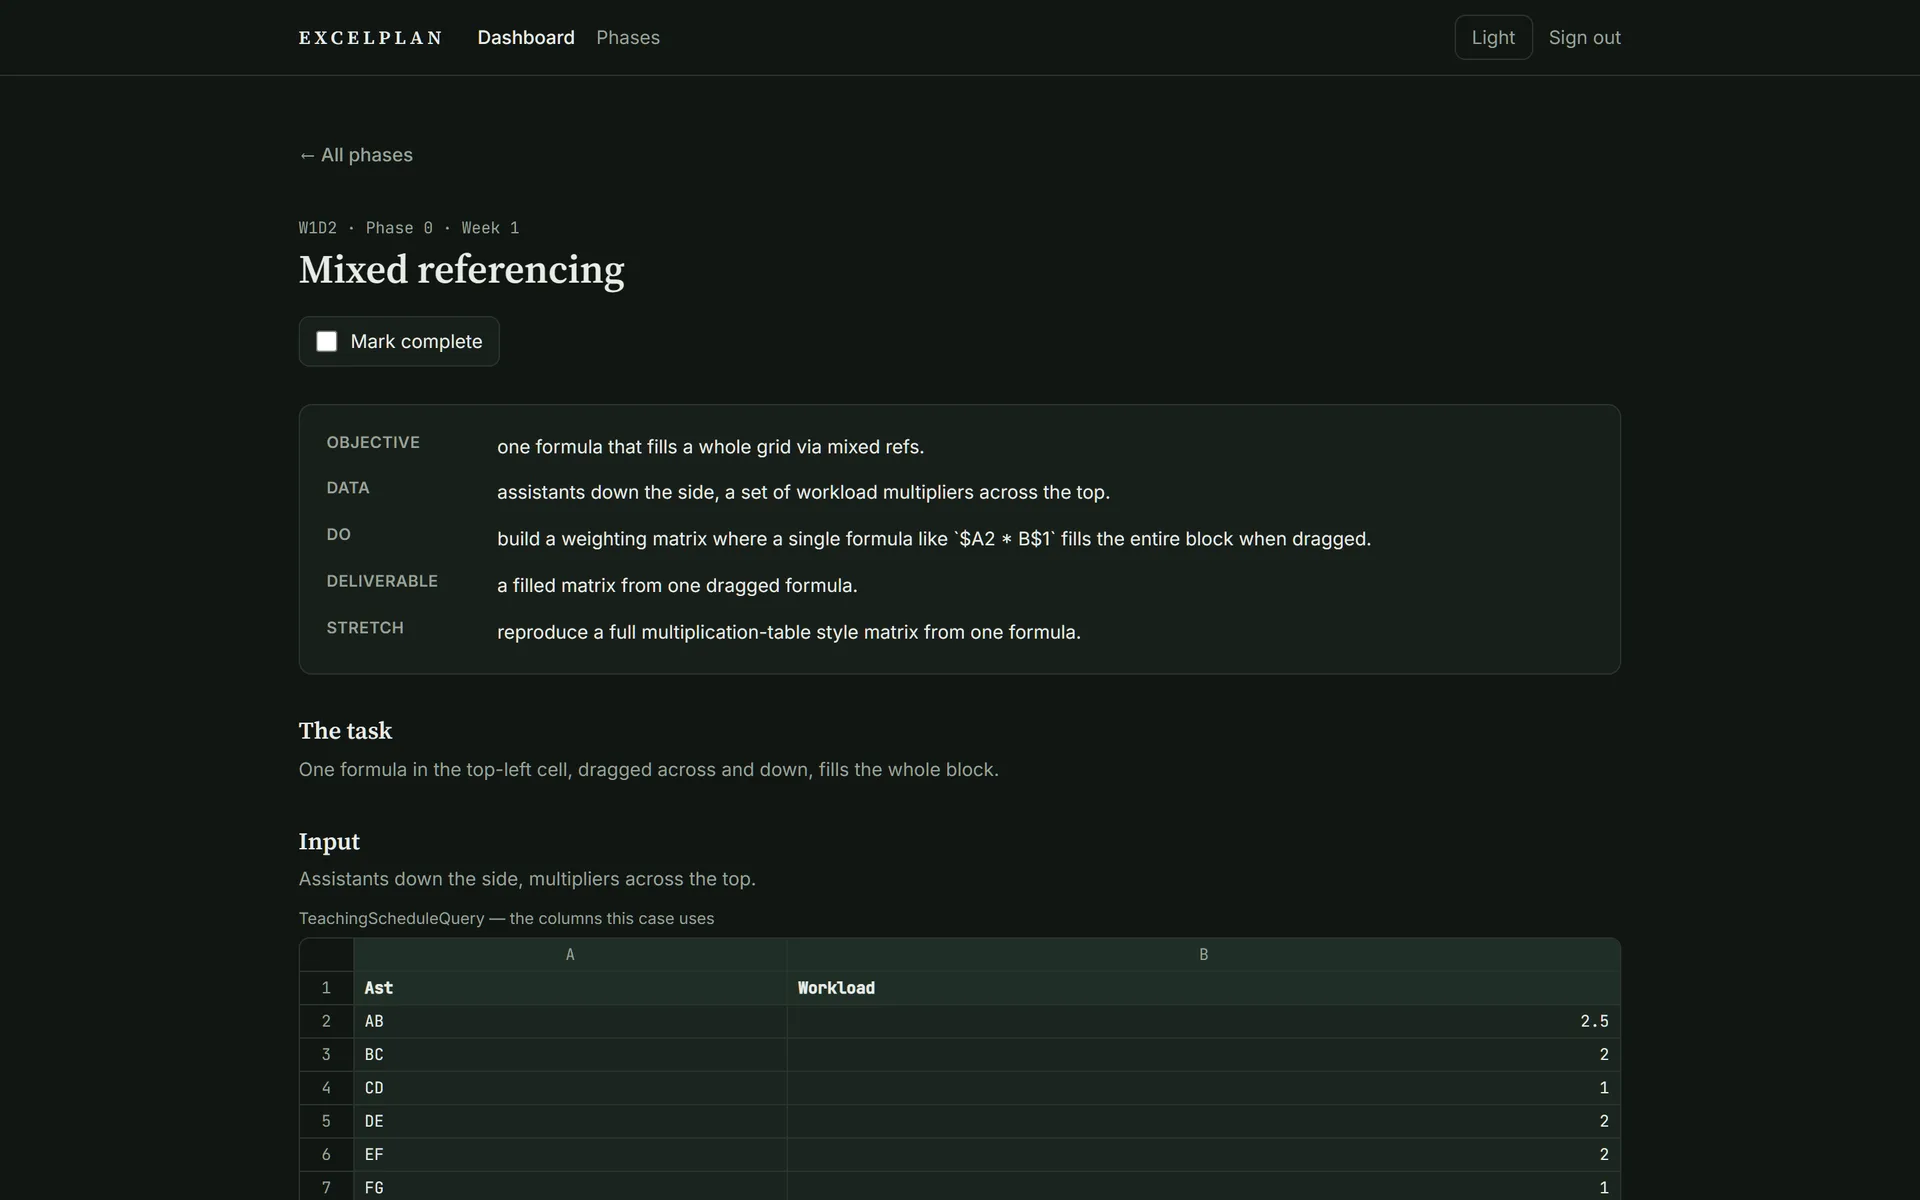Select cell containing EF

coord(570,1155)
